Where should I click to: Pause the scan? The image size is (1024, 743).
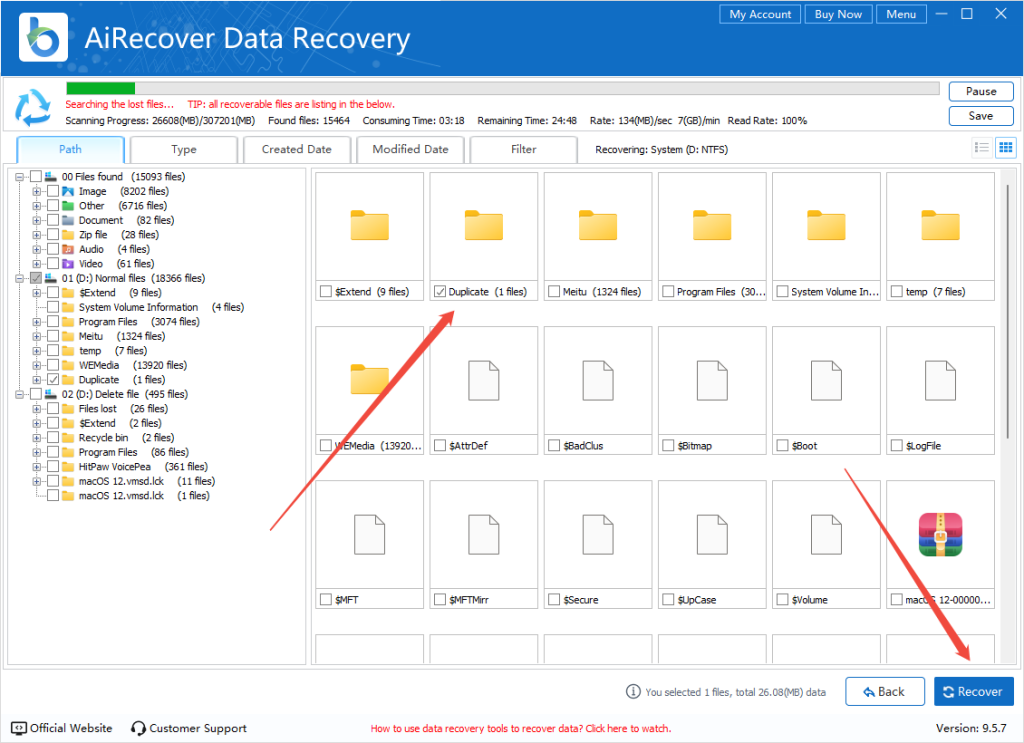(980, 91)
